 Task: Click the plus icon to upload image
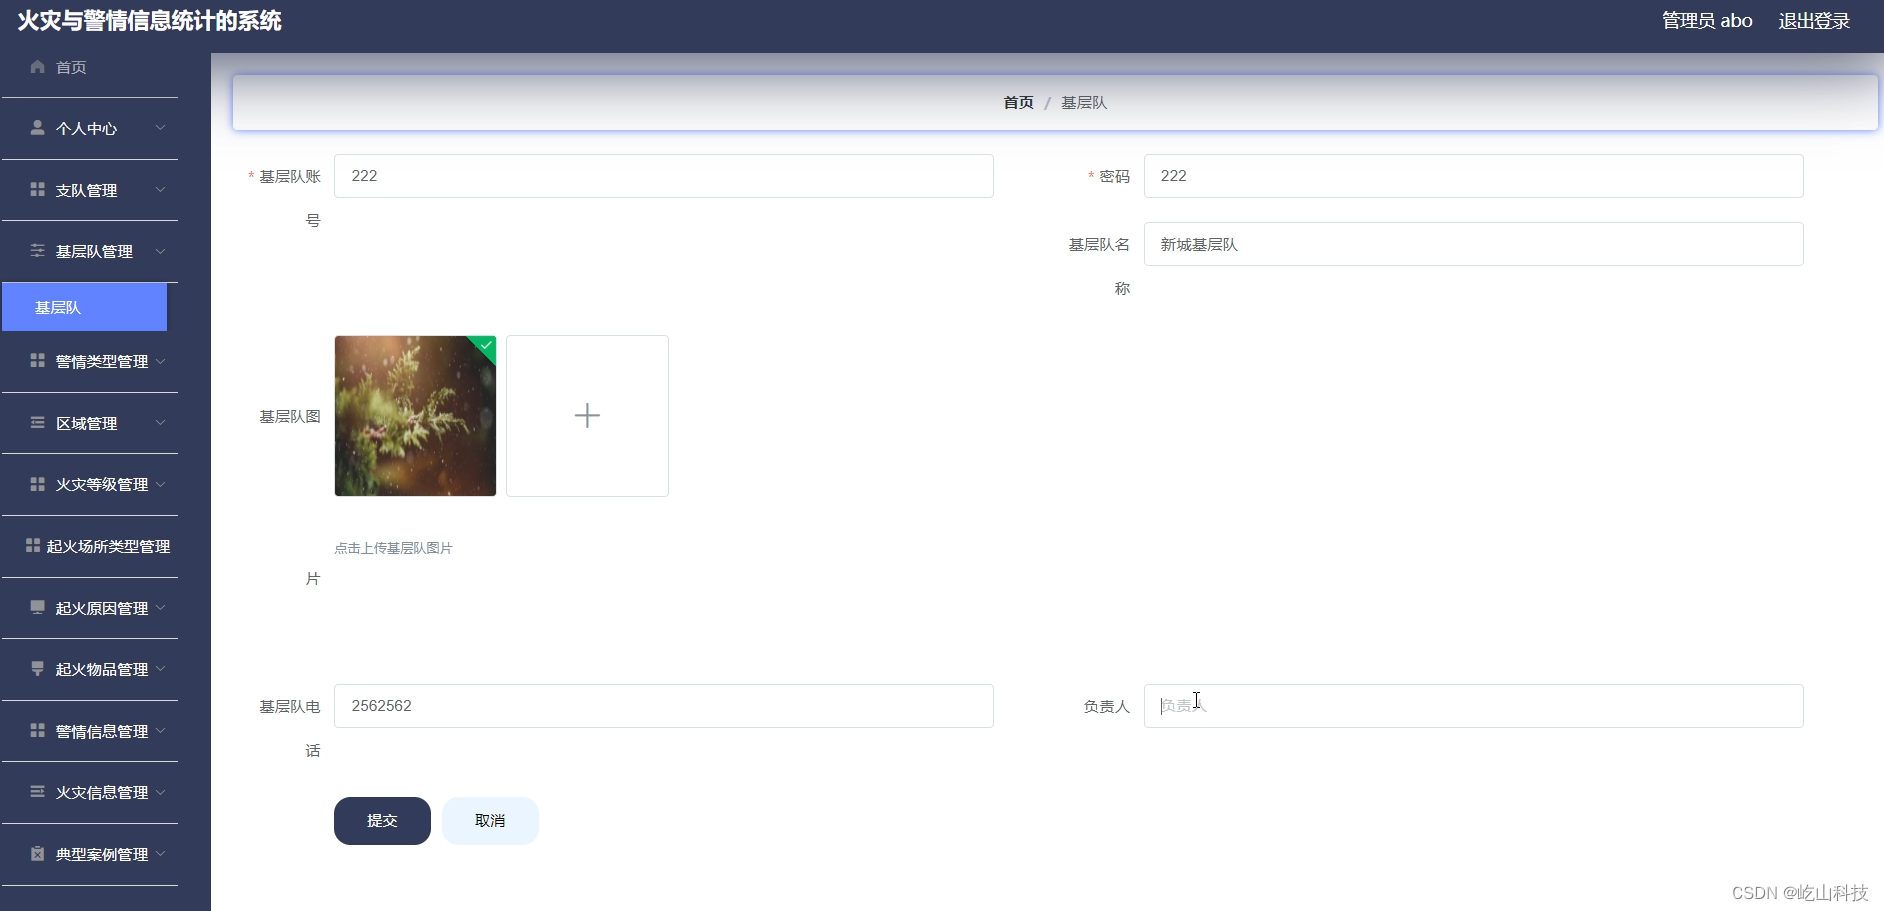(587, 416)
